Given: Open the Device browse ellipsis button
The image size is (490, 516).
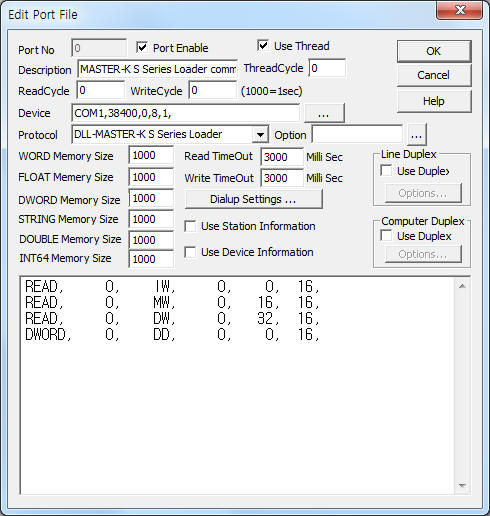Looking at the screenshot, I should (324, 113).
